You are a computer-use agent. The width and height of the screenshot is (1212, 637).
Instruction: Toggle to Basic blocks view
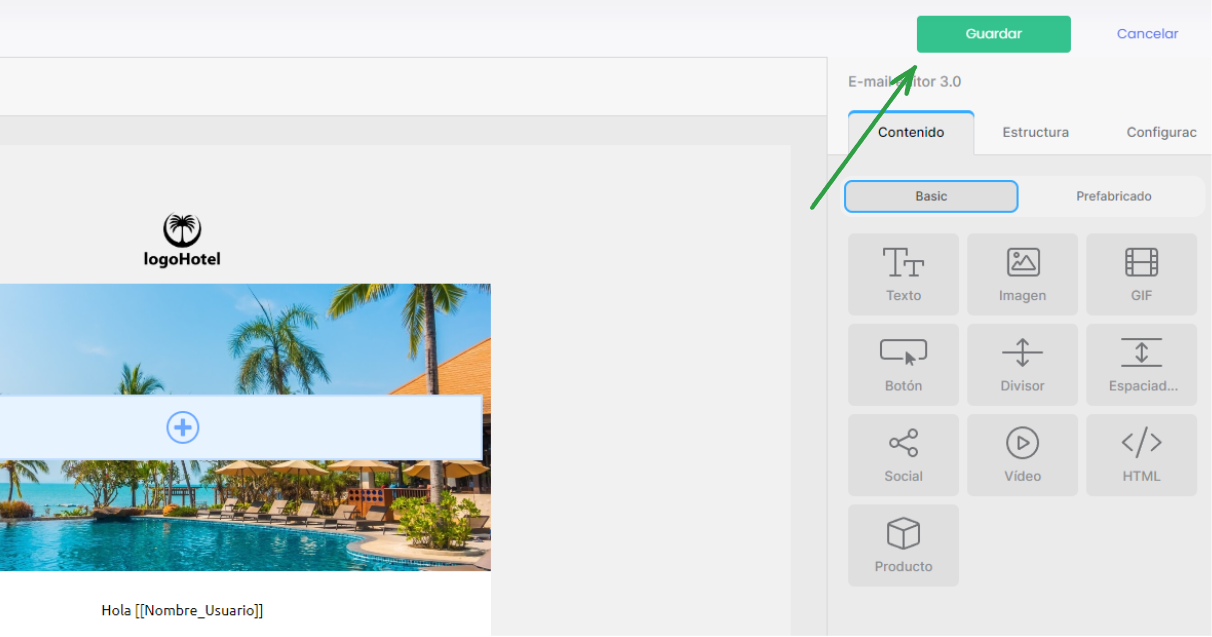point(931,196)
